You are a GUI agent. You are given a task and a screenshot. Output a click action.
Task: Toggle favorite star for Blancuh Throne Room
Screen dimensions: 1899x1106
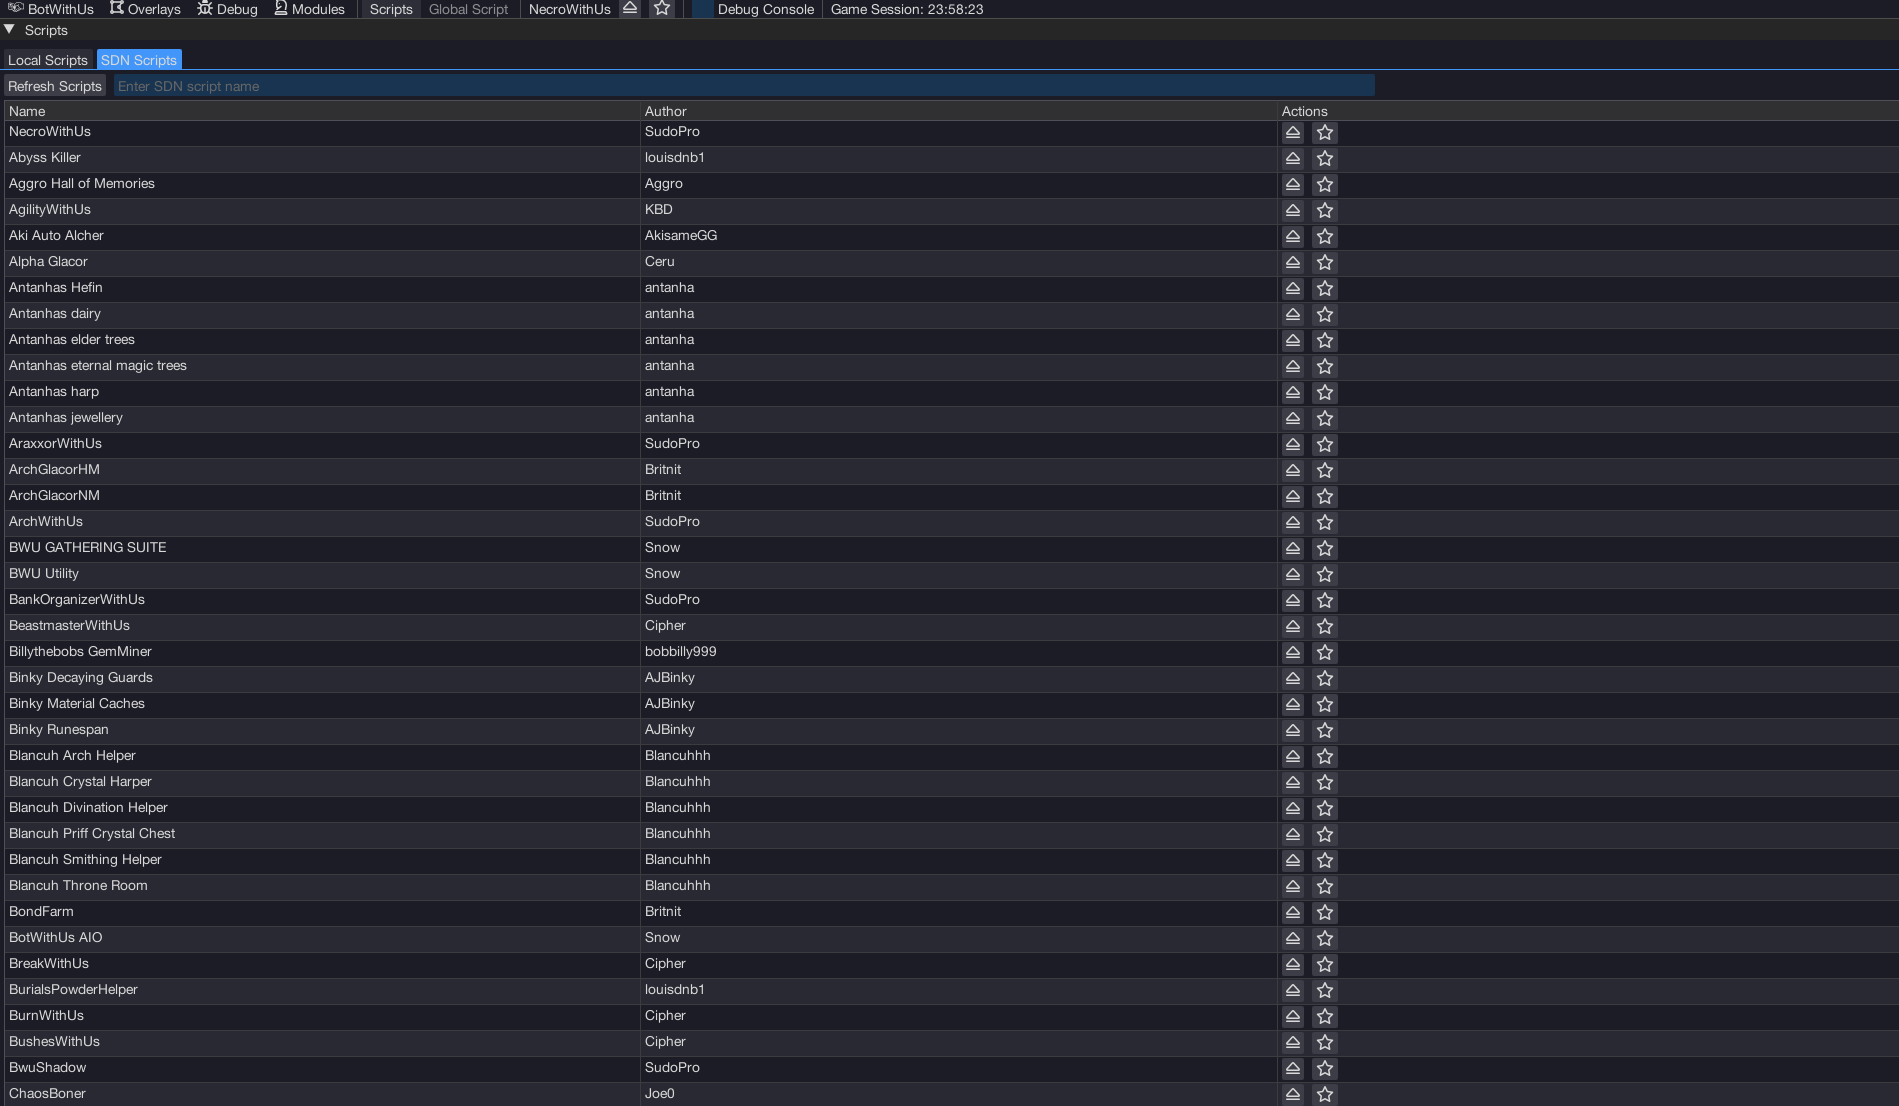[x=1325, y=886]
